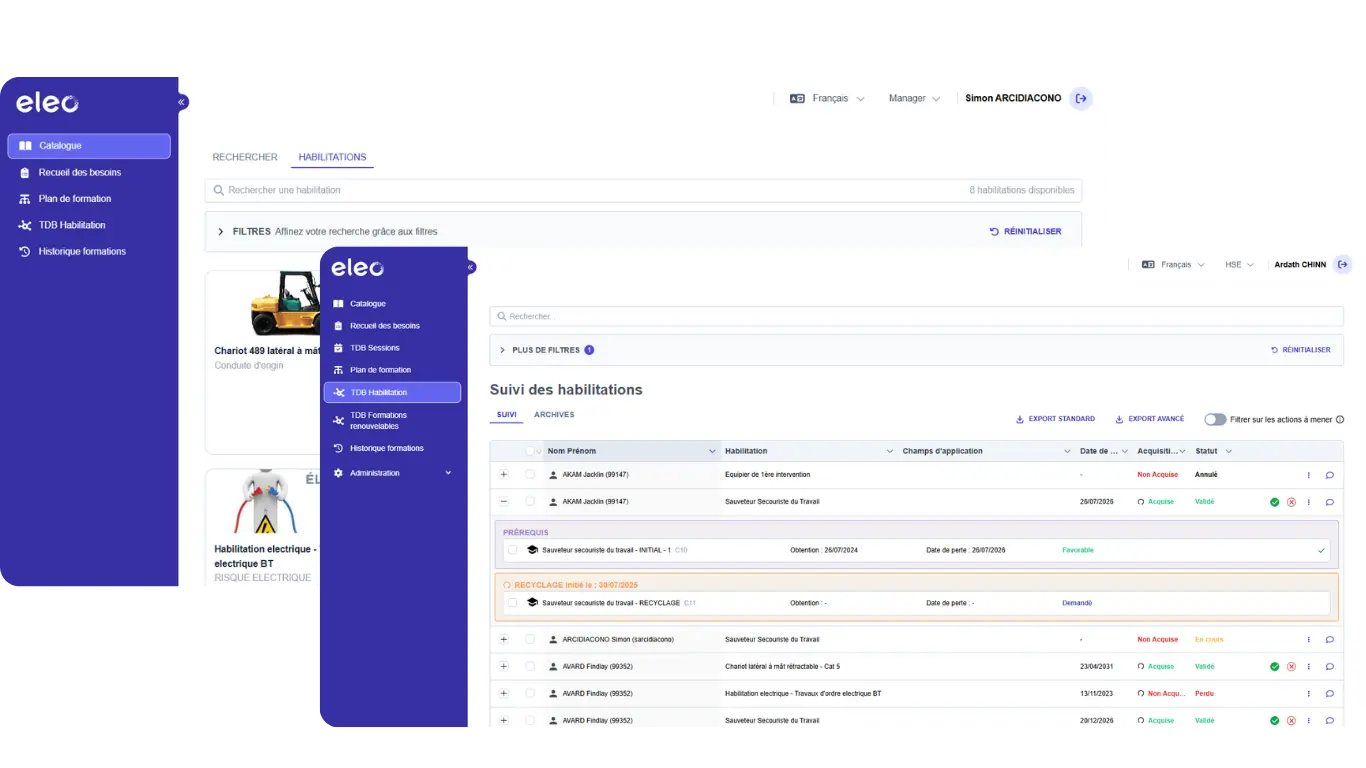1366x768 pixels.
Task: Collapse the front sidebar with the double-chevron icon
Action: [471, 267]
